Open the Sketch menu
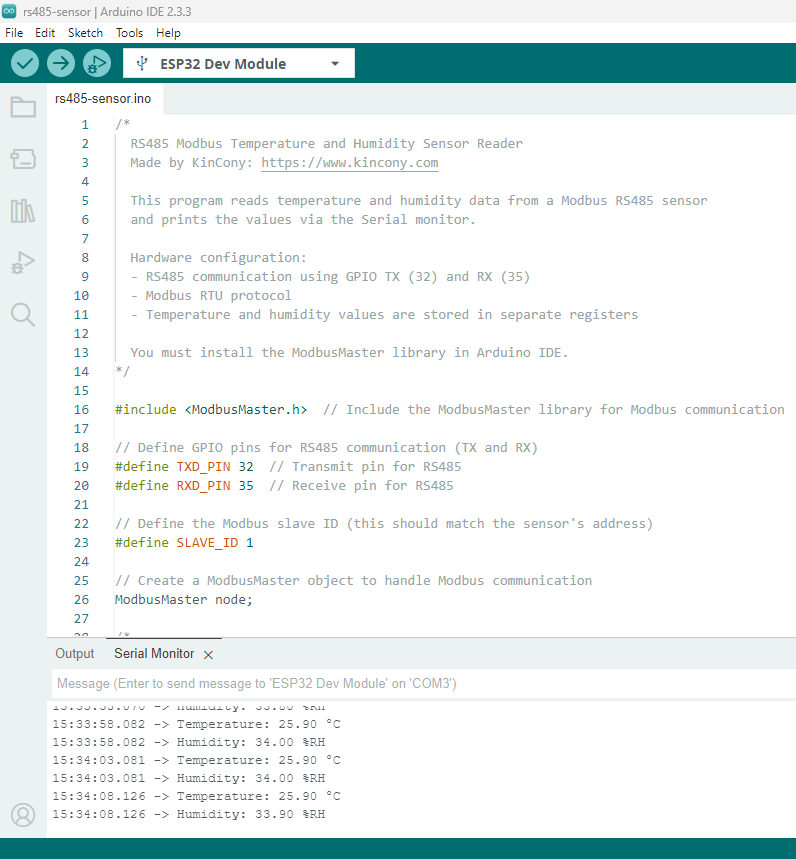This screenshot has height=859, width=796. tap(85, 33)
